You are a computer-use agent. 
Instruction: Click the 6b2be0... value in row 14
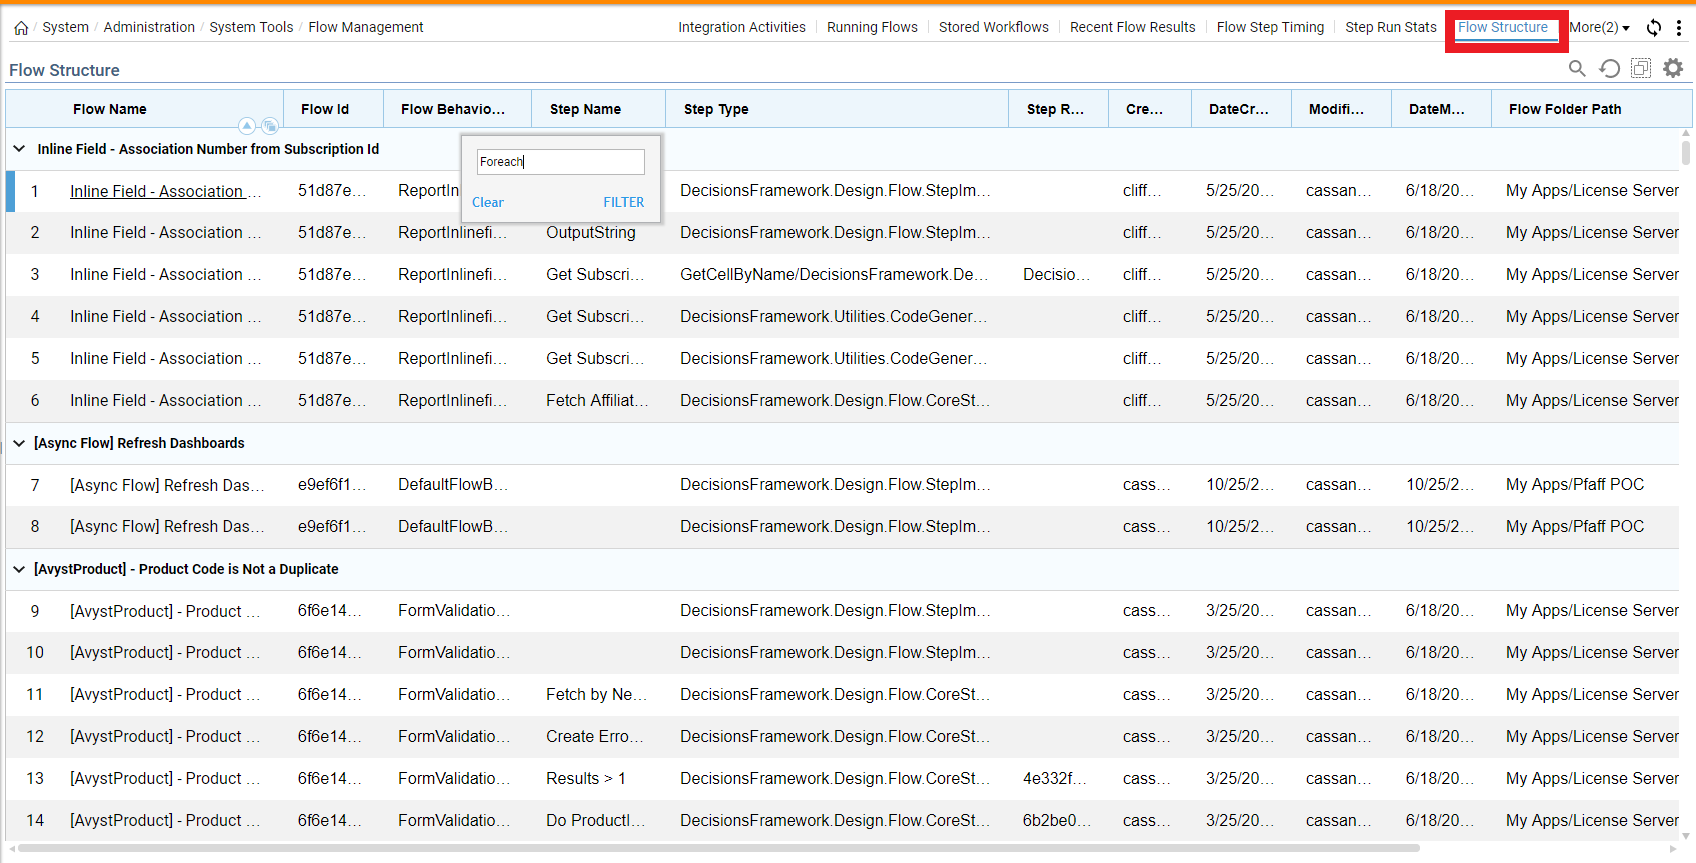coord(1056,820)
